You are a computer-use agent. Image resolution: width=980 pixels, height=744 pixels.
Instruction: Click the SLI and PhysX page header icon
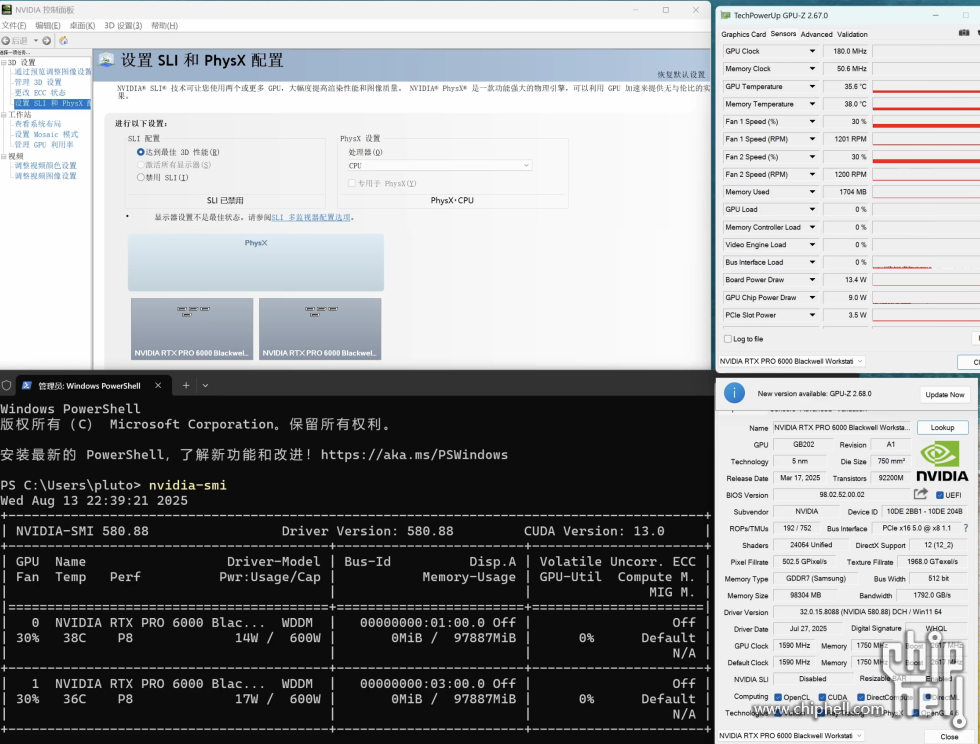point(106,60)
